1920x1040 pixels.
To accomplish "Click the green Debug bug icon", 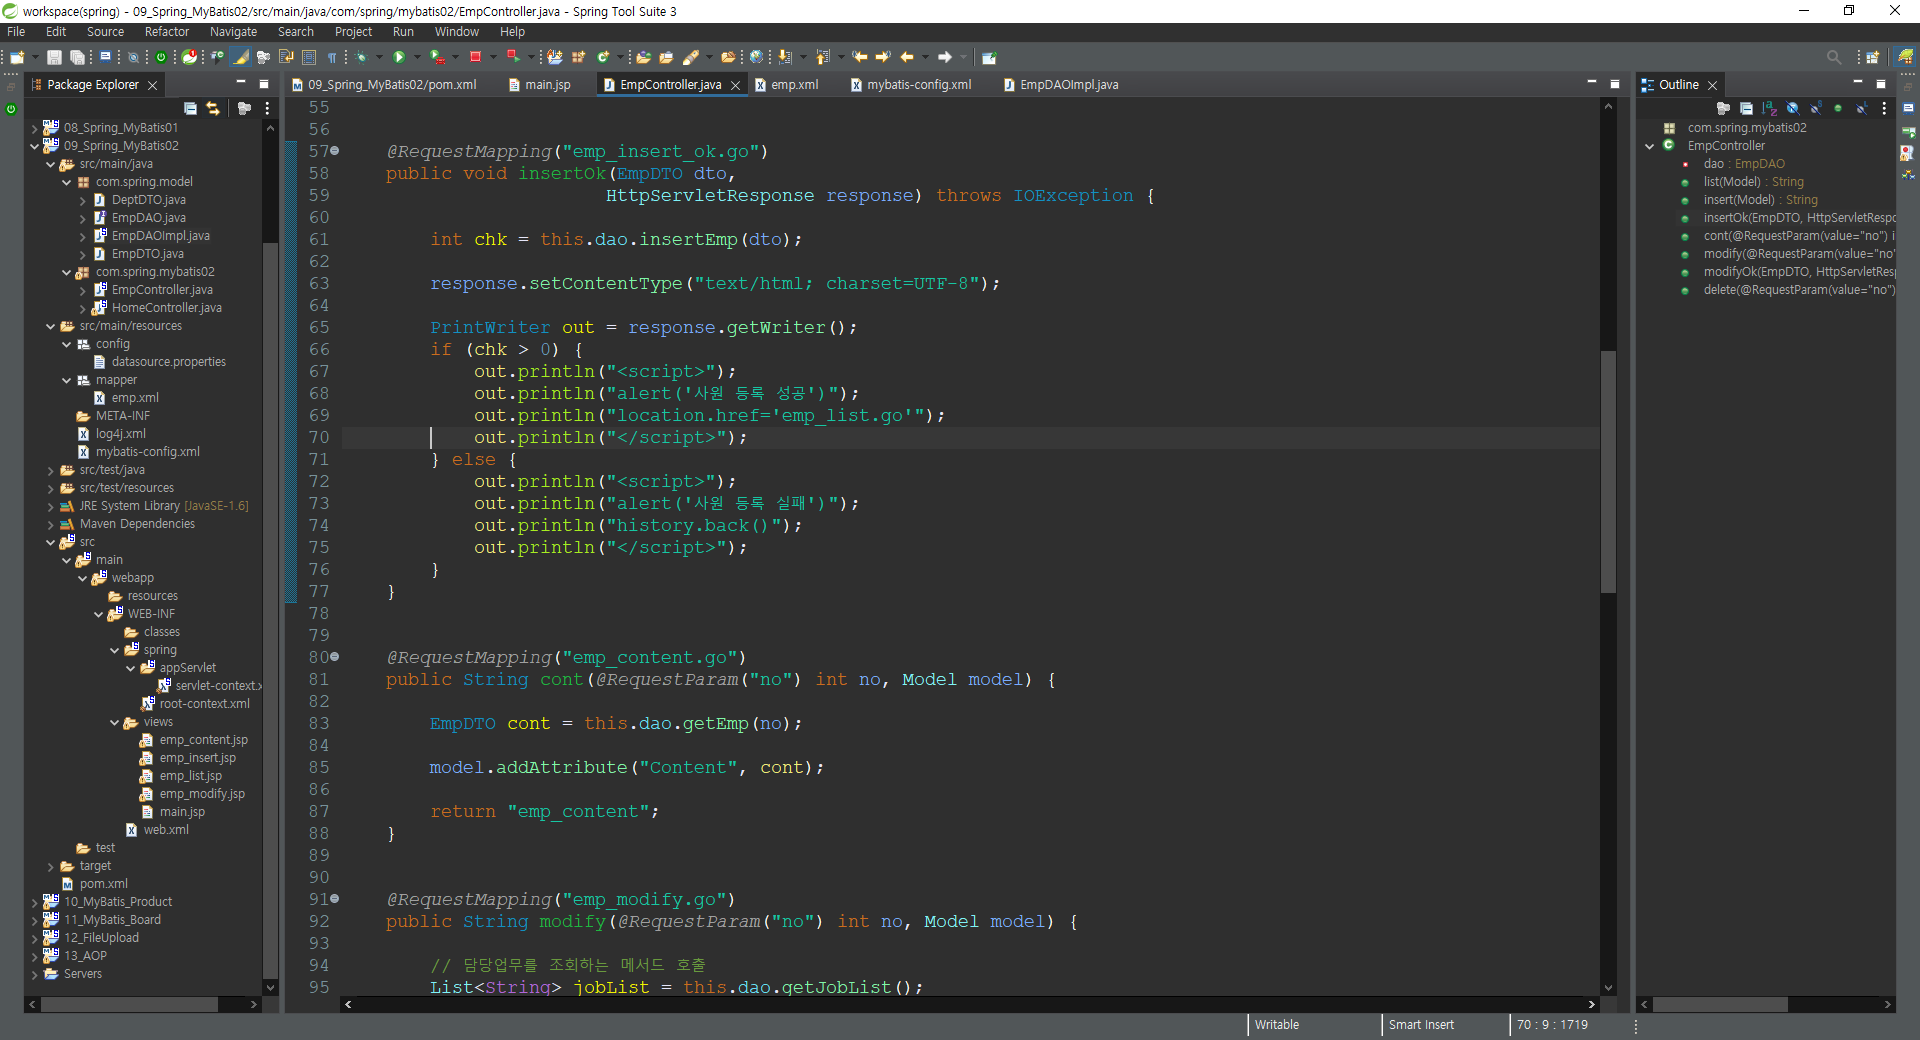I will [361, 57].
